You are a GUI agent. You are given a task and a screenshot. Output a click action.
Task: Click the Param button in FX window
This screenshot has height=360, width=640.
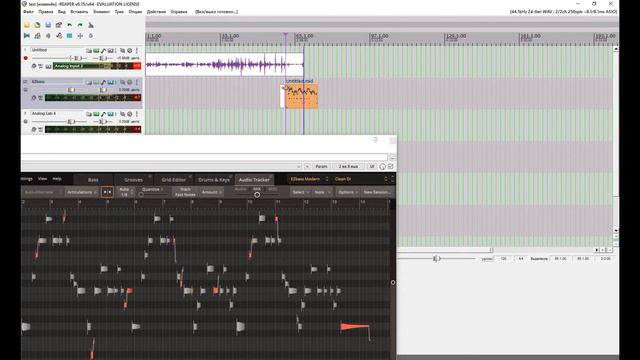tap(322, 167)
